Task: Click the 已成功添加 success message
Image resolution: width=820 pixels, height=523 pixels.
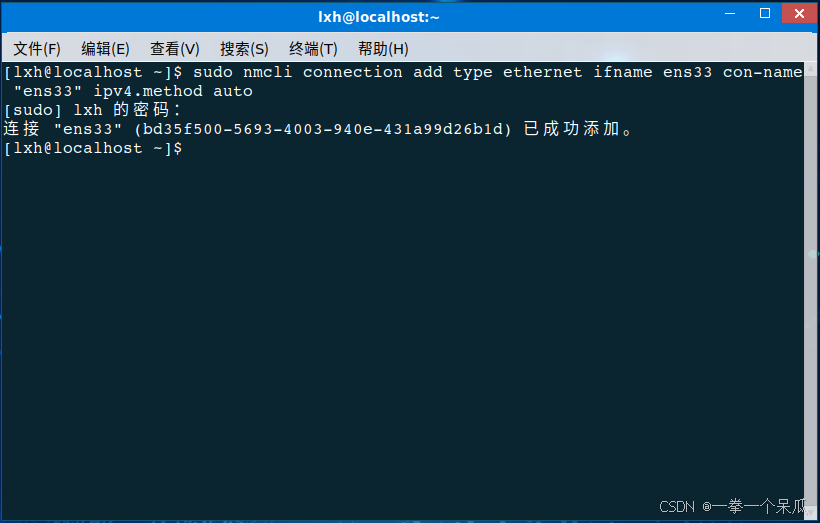Action: 578,129
